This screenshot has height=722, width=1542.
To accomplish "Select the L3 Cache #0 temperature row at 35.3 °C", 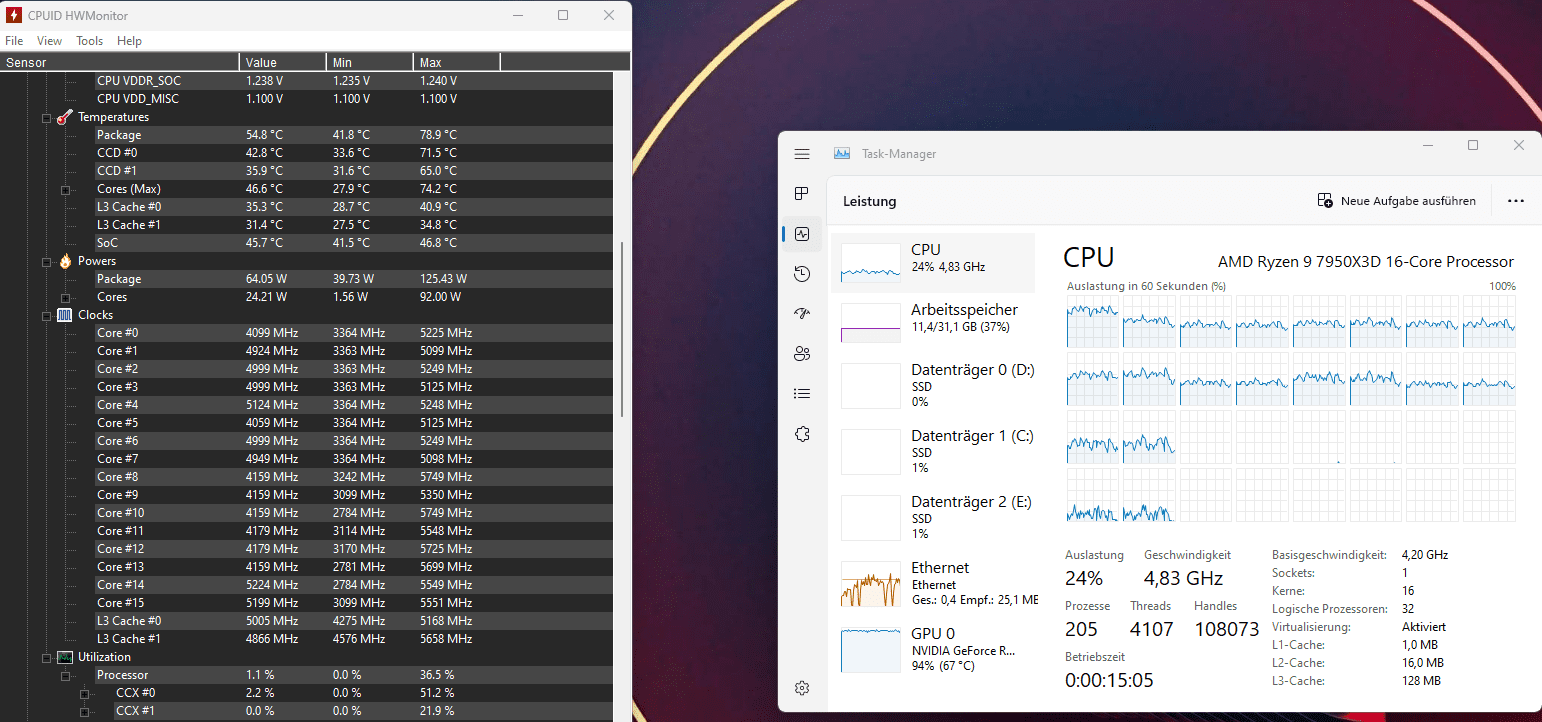I will point(354,207).
